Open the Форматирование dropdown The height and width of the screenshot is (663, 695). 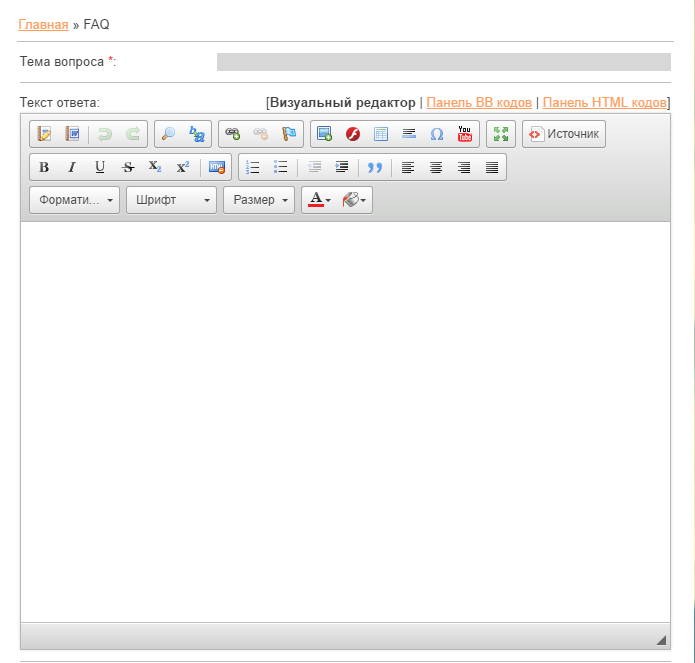75,200
